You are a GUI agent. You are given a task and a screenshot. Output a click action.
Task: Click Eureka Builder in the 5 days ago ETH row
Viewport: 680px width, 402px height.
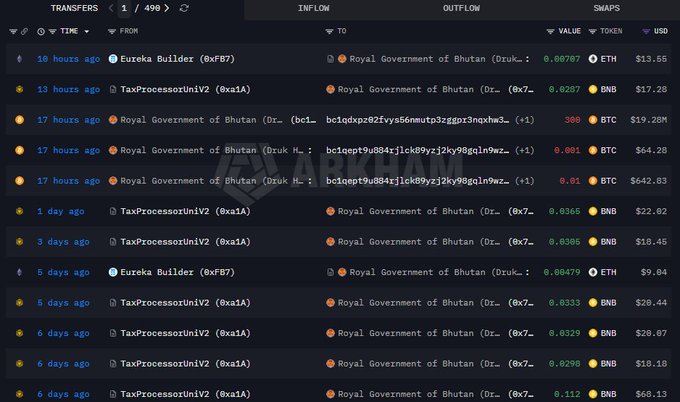pyautogui.click(x=177, y=272)
